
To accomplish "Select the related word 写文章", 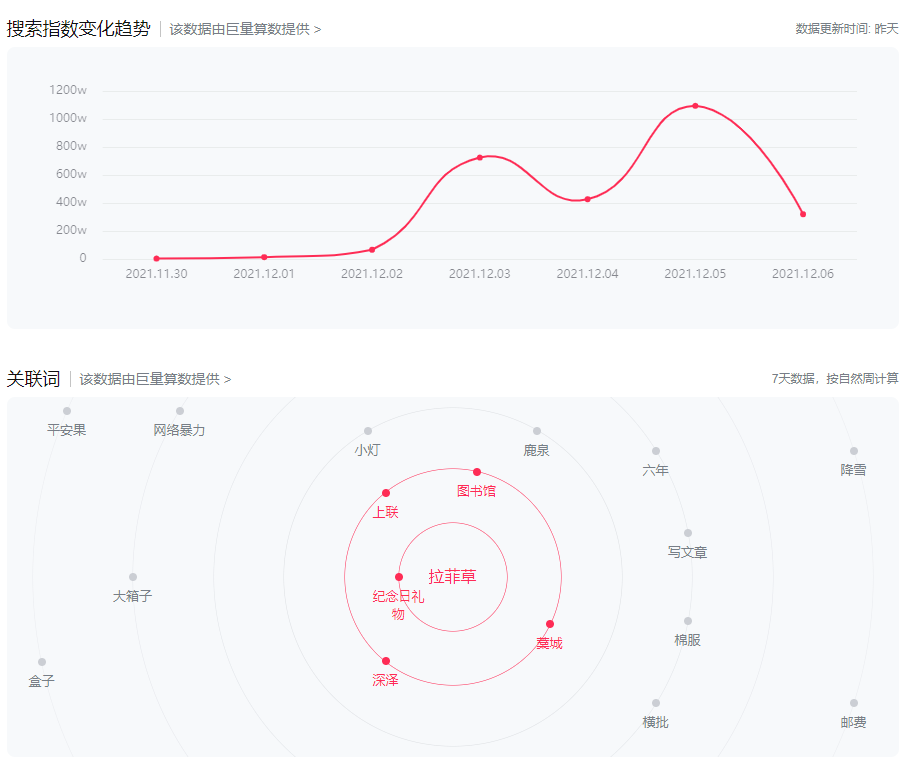I will pos(687,552).
